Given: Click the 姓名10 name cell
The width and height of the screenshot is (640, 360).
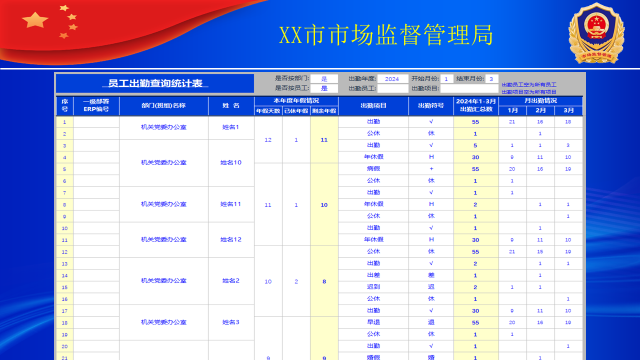Looking at the screenshot, I should point(231,162).
